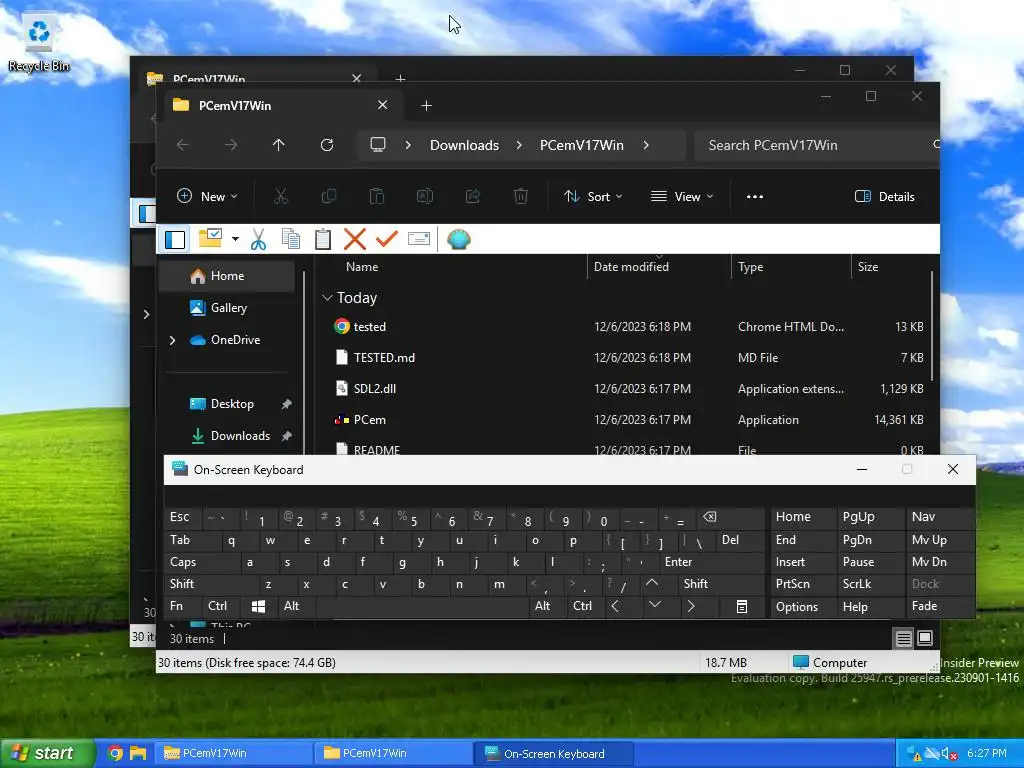
Task: Toggle the Details pane button
Action: pyautogui.click(x=884, y=197)
